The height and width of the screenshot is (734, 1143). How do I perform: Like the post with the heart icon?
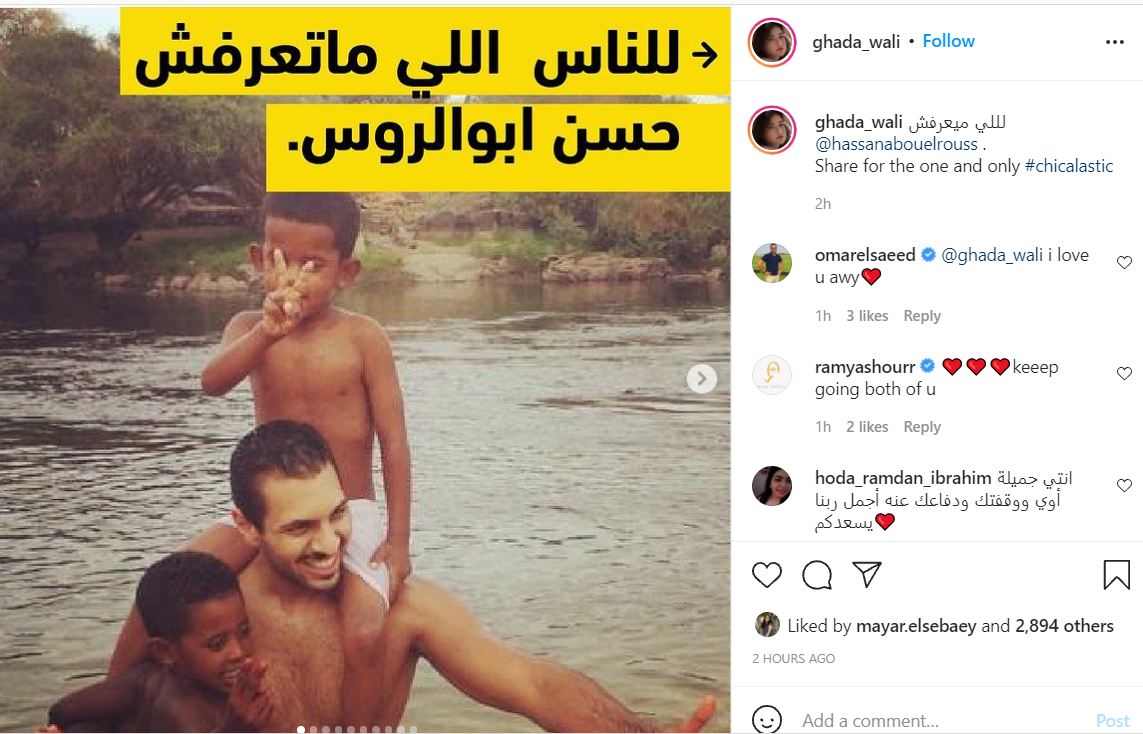click(x=766, y=575)
